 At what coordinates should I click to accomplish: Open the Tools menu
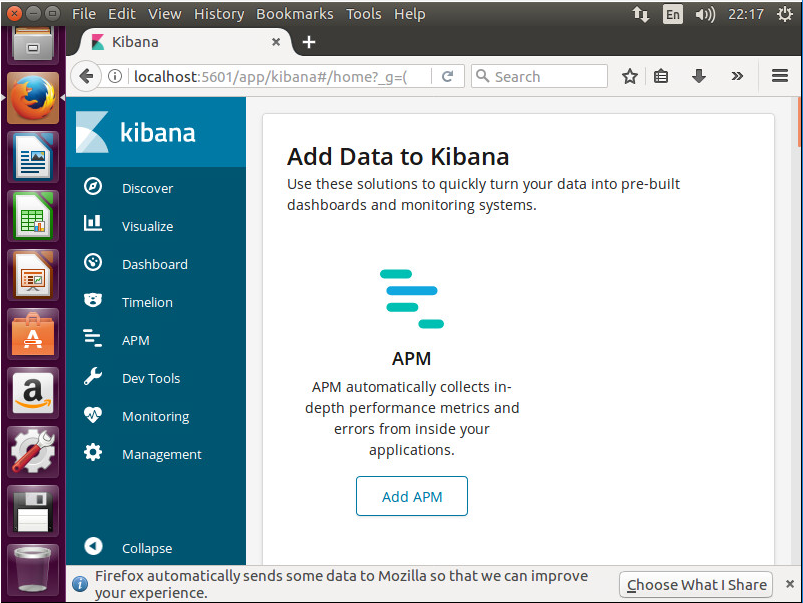click(363, 14)
